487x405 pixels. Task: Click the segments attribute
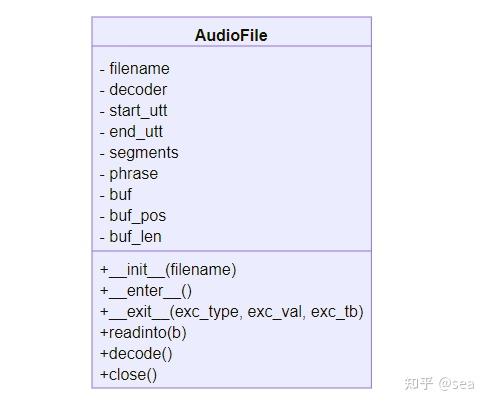point(139,153)
